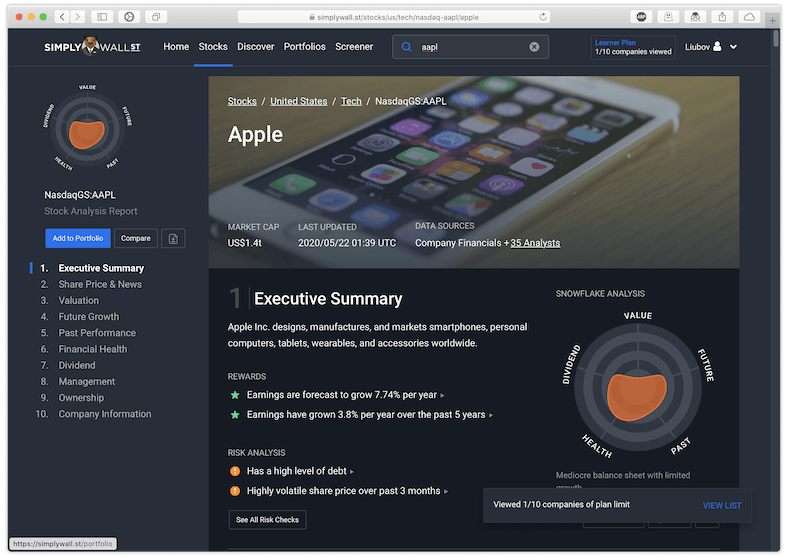Click the search magnifier icon
Image resolution: width=788 pixels, height=557 pixels.
(x=407, y=47)
